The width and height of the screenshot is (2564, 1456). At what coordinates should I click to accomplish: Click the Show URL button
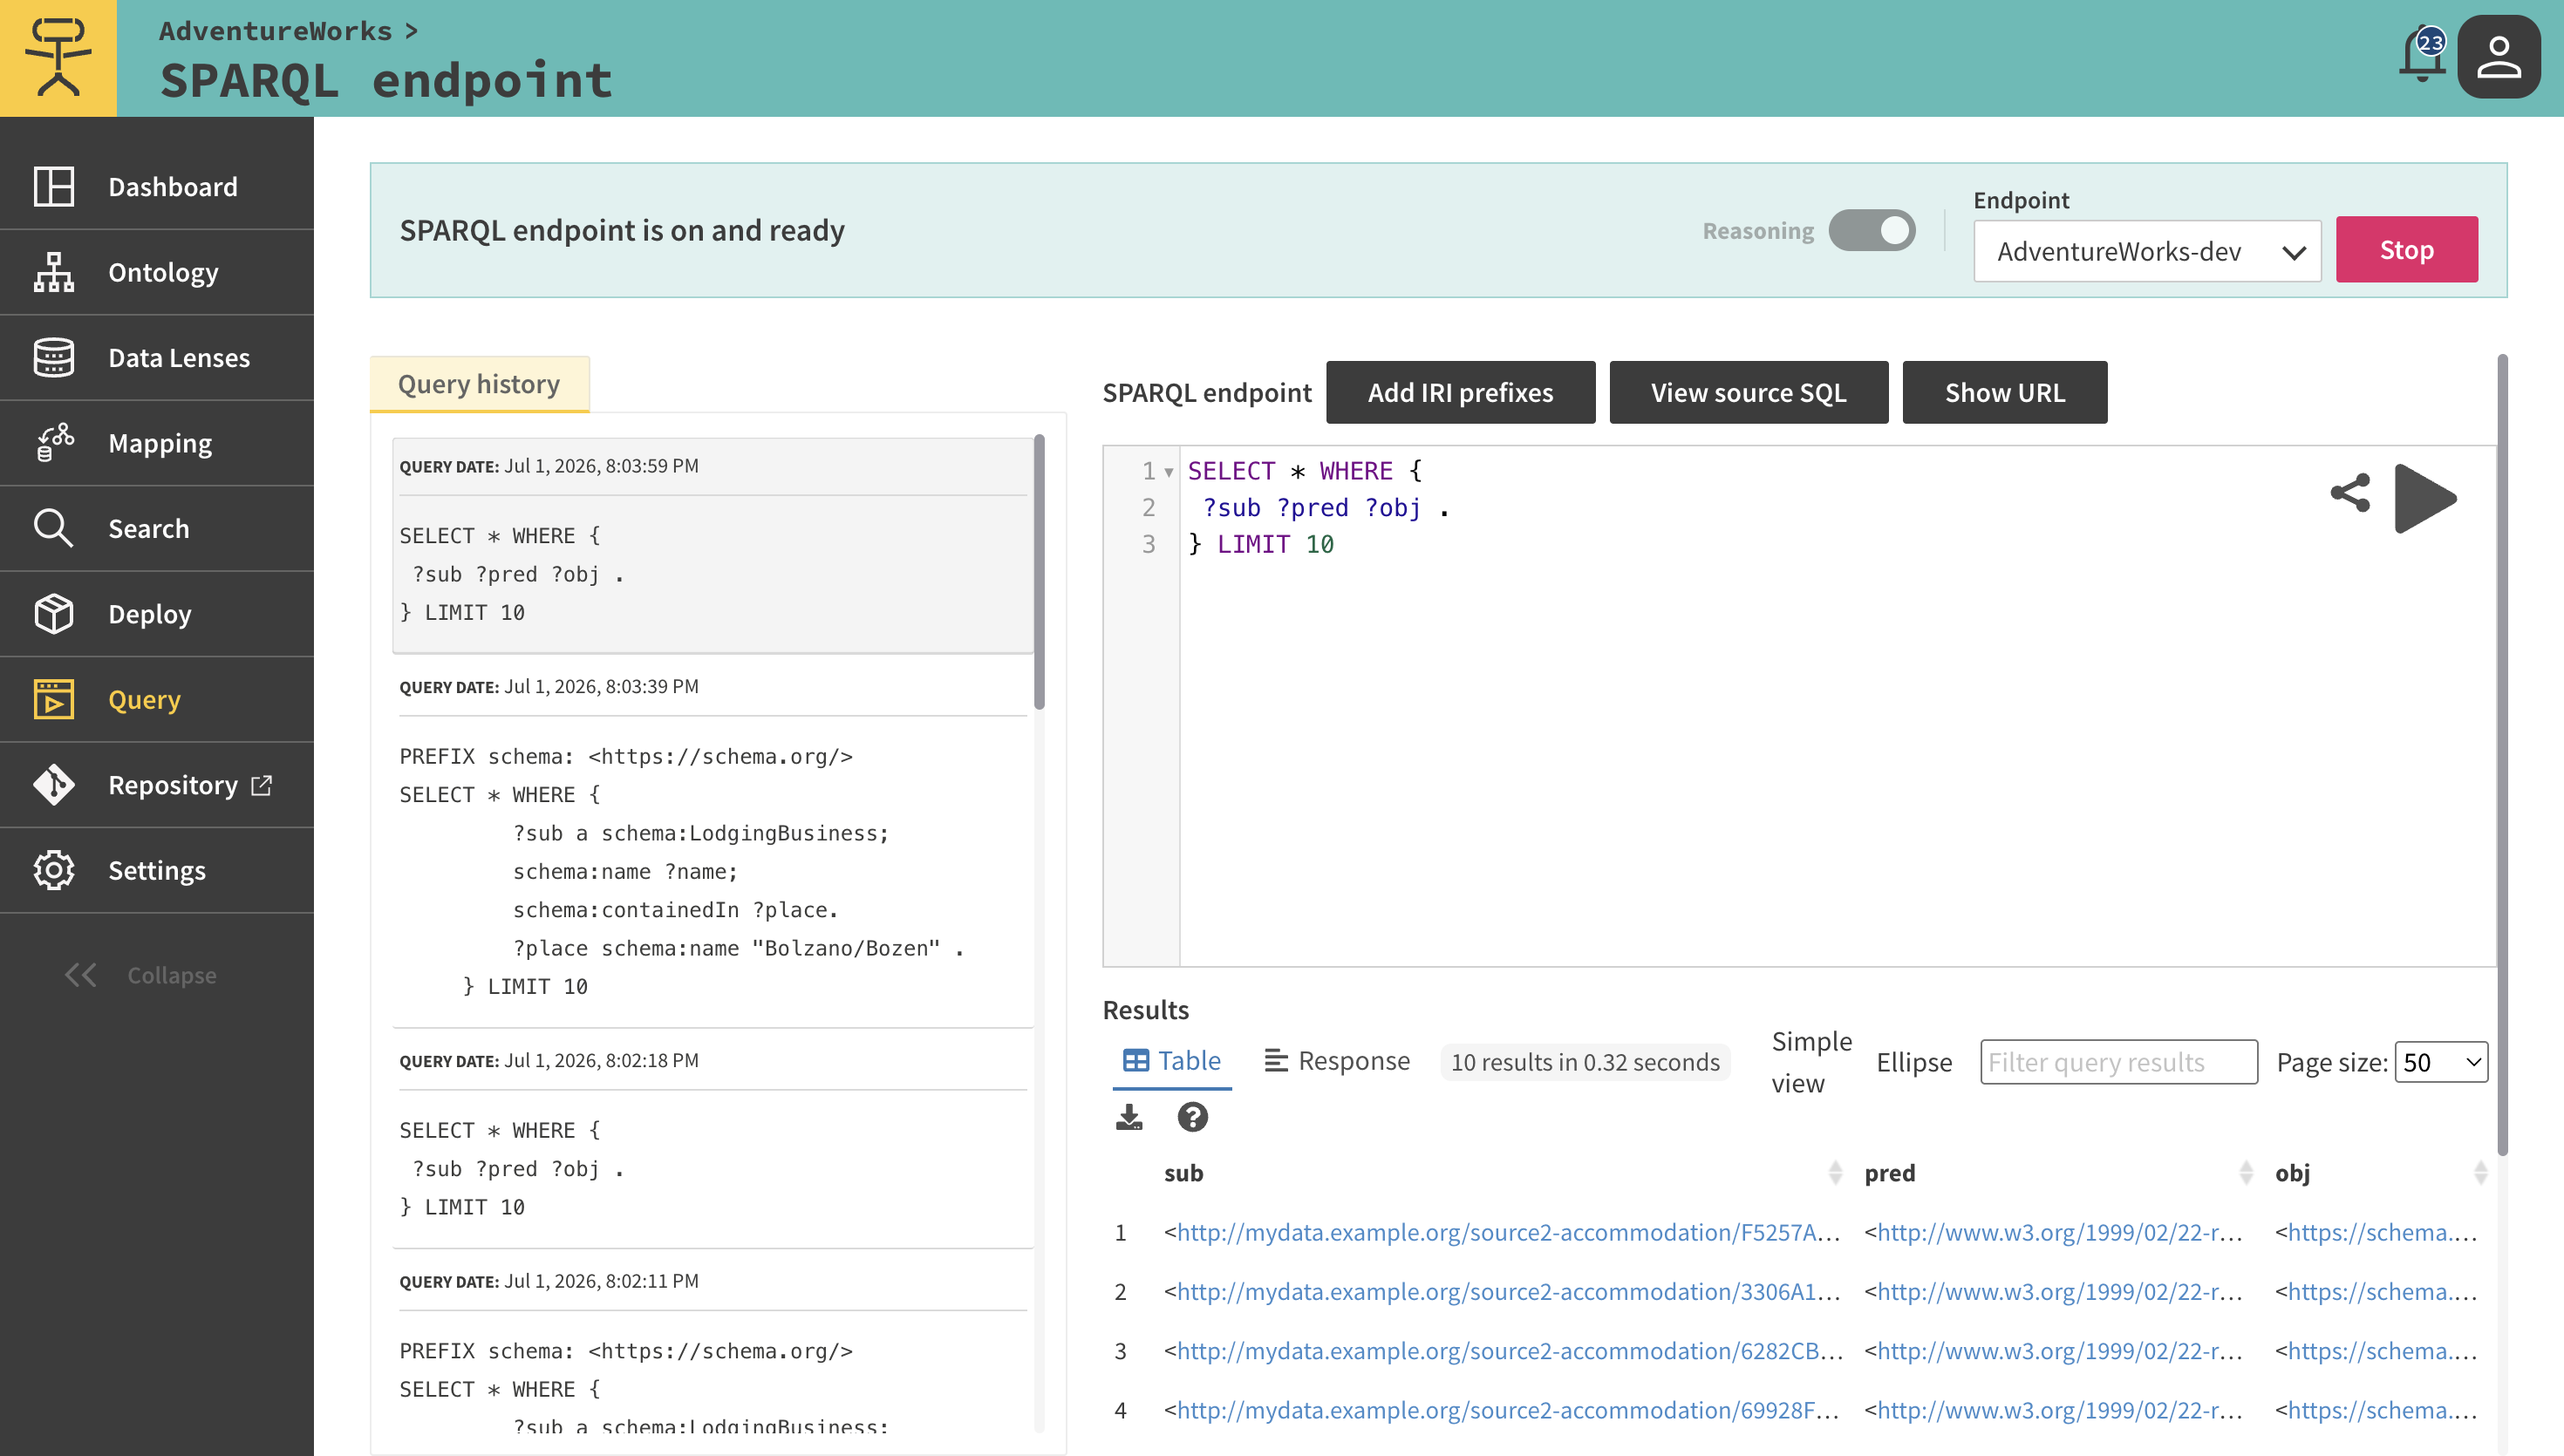click(x=2004, y=392)
